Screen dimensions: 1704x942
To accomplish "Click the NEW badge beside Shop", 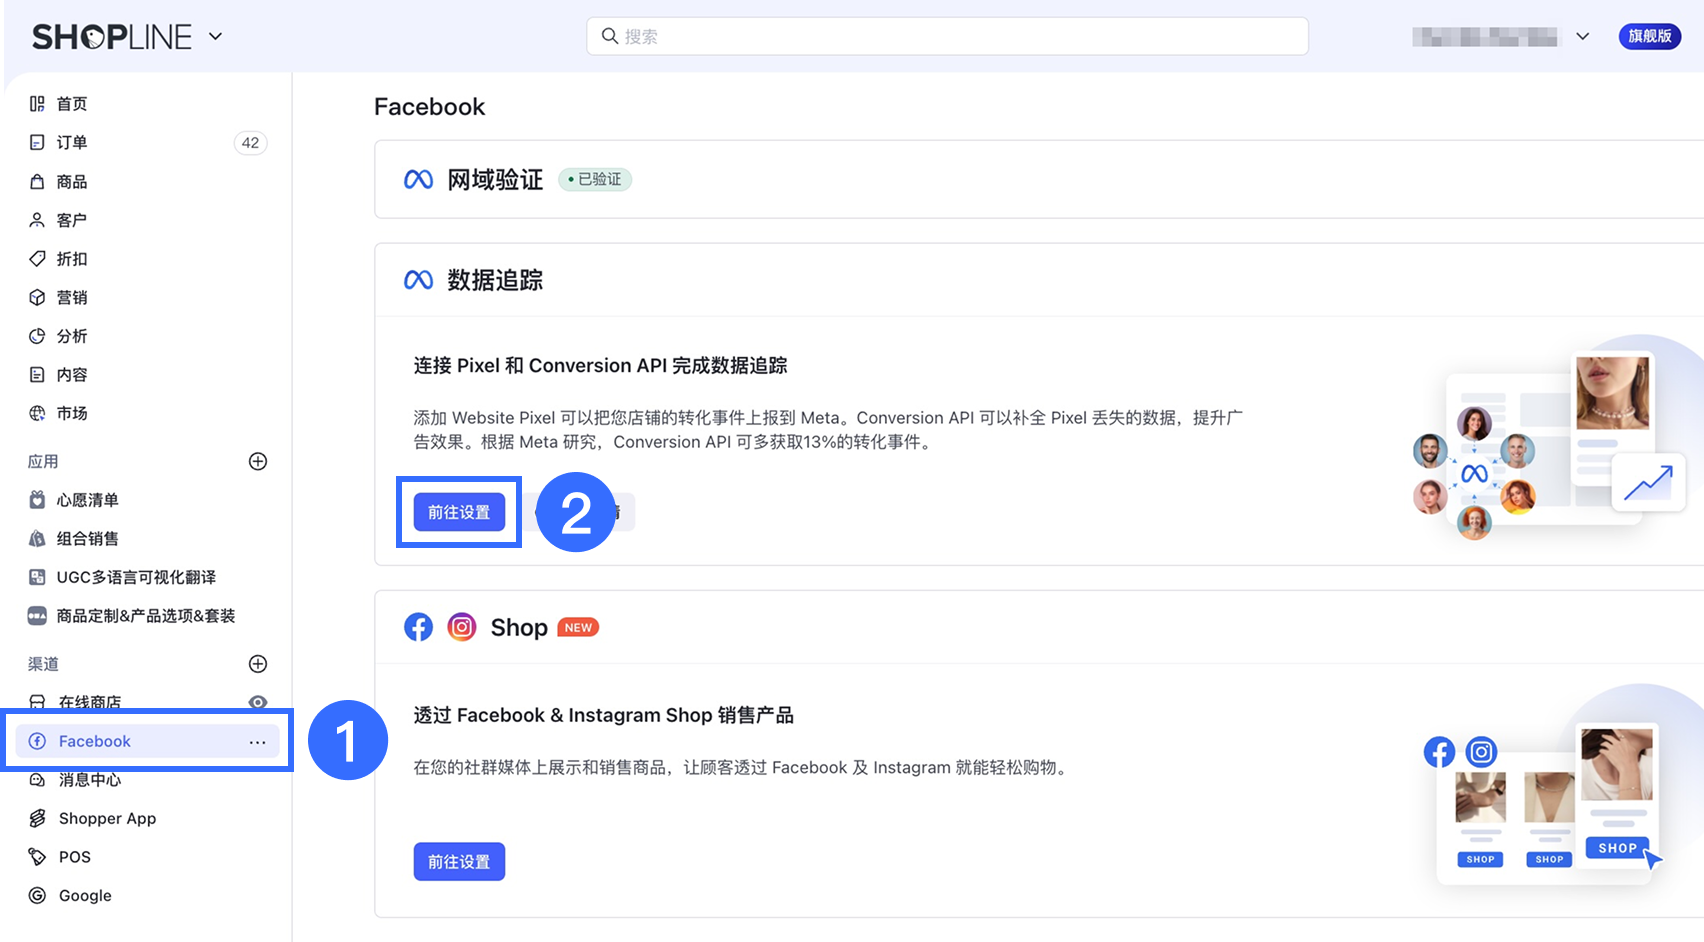I will 578,627.
